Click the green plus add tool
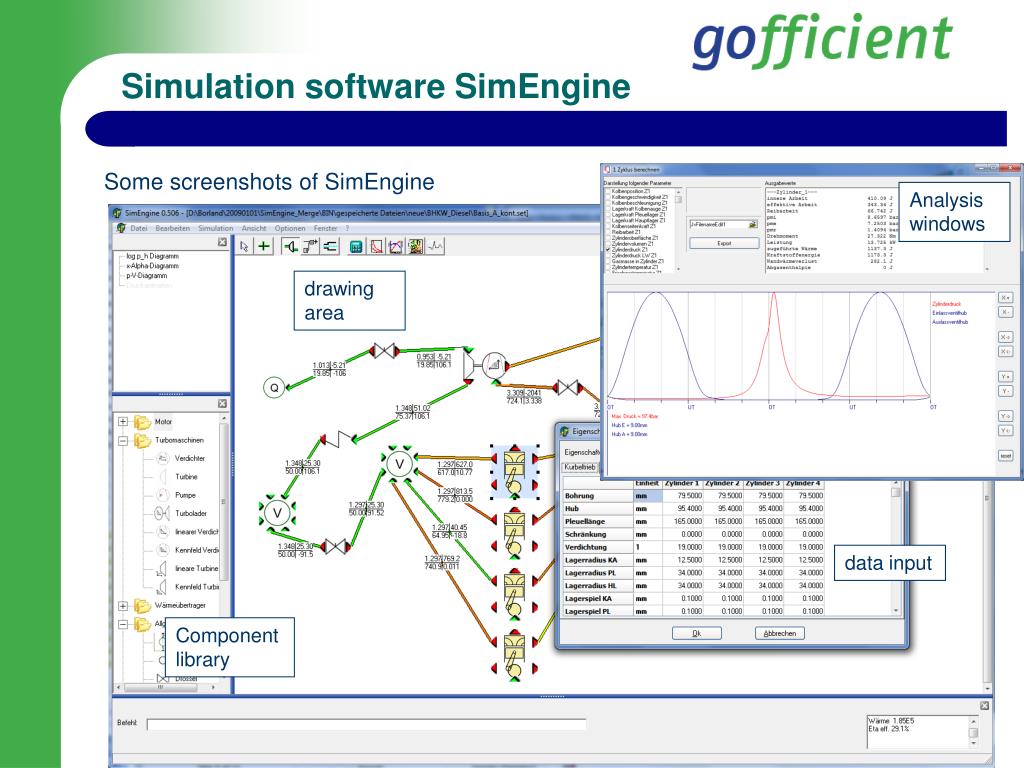The image size is (1024, 768). pyautogui.click(x=264, y=246)
